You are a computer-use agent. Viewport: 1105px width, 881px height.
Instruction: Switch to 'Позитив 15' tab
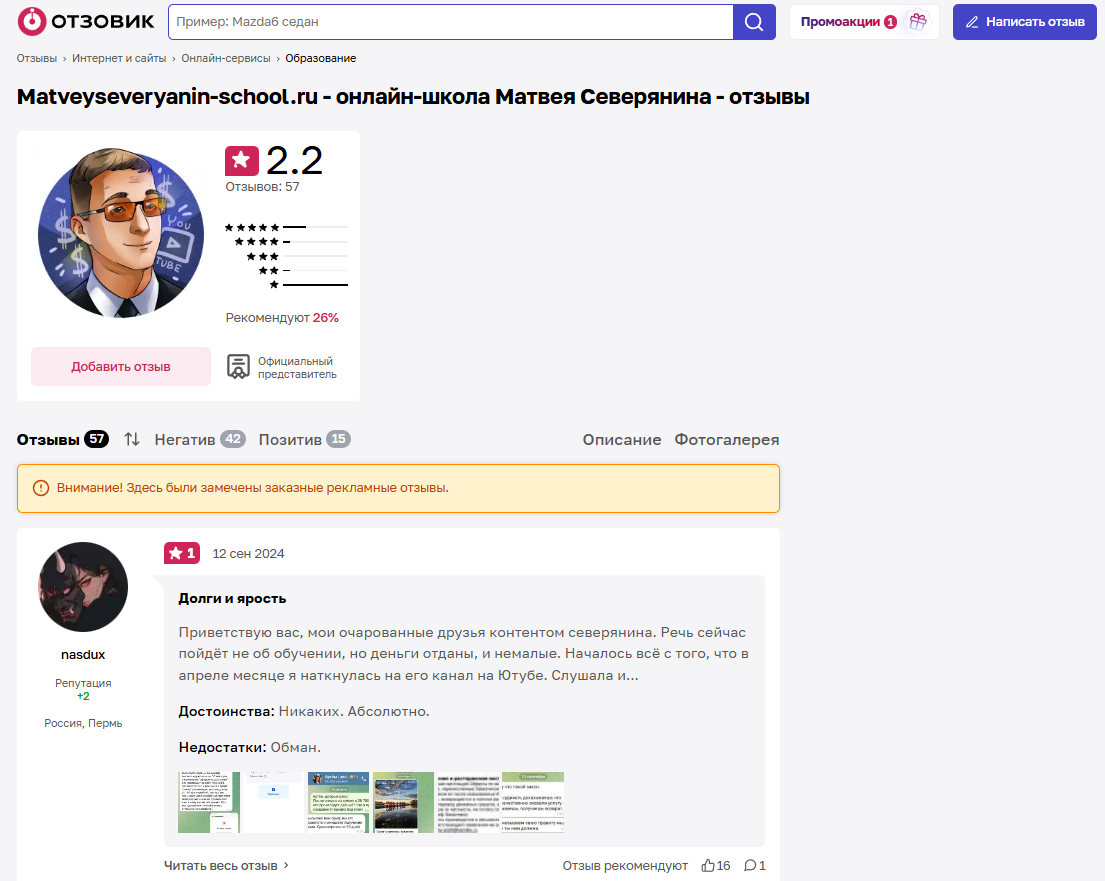coord(304,439)
